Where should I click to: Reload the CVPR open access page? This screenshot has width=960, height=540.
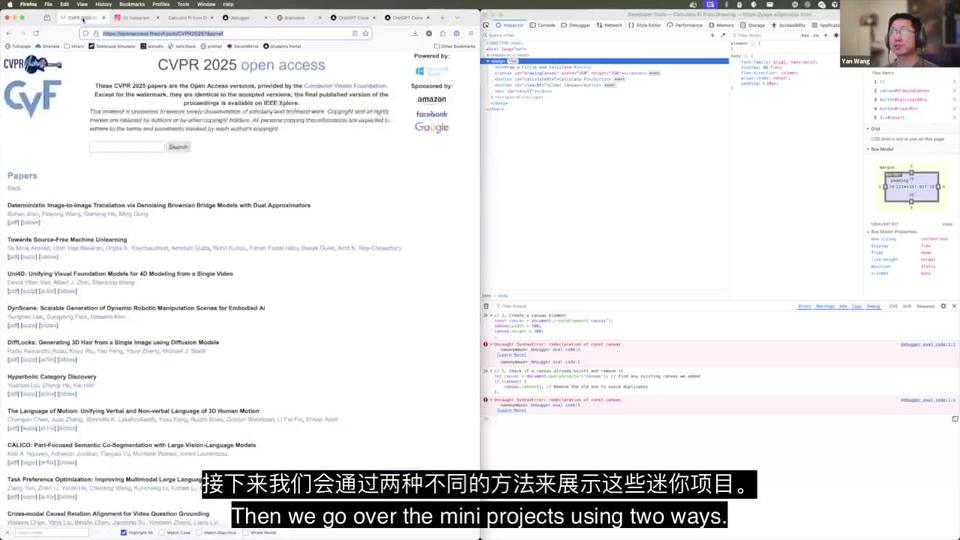click(x=36, y=33)
